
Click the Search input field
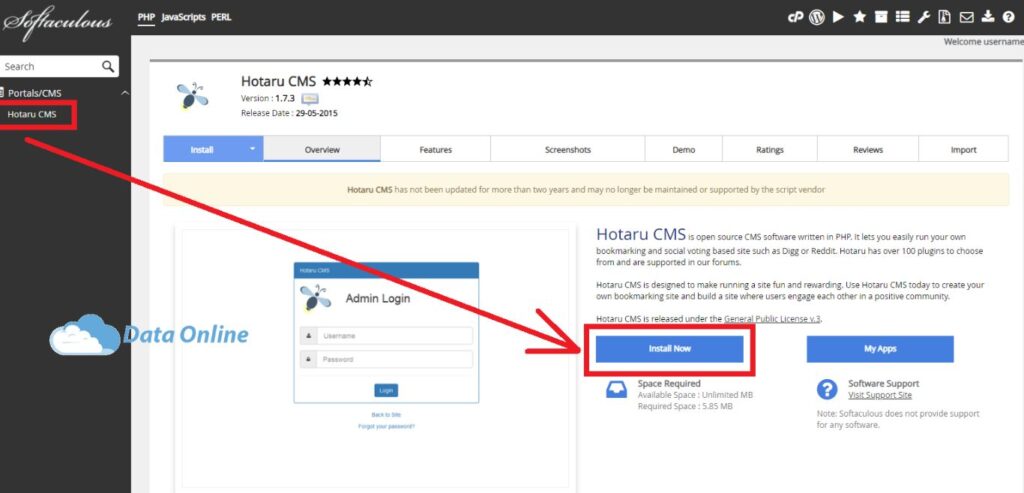click(51, 66)
